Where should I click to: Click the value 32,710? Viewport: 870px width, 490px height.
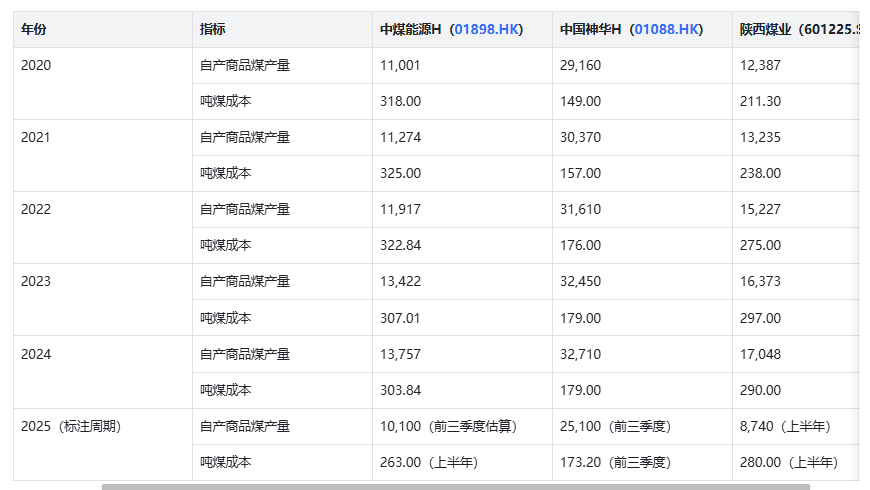click(x=580, y=354)
